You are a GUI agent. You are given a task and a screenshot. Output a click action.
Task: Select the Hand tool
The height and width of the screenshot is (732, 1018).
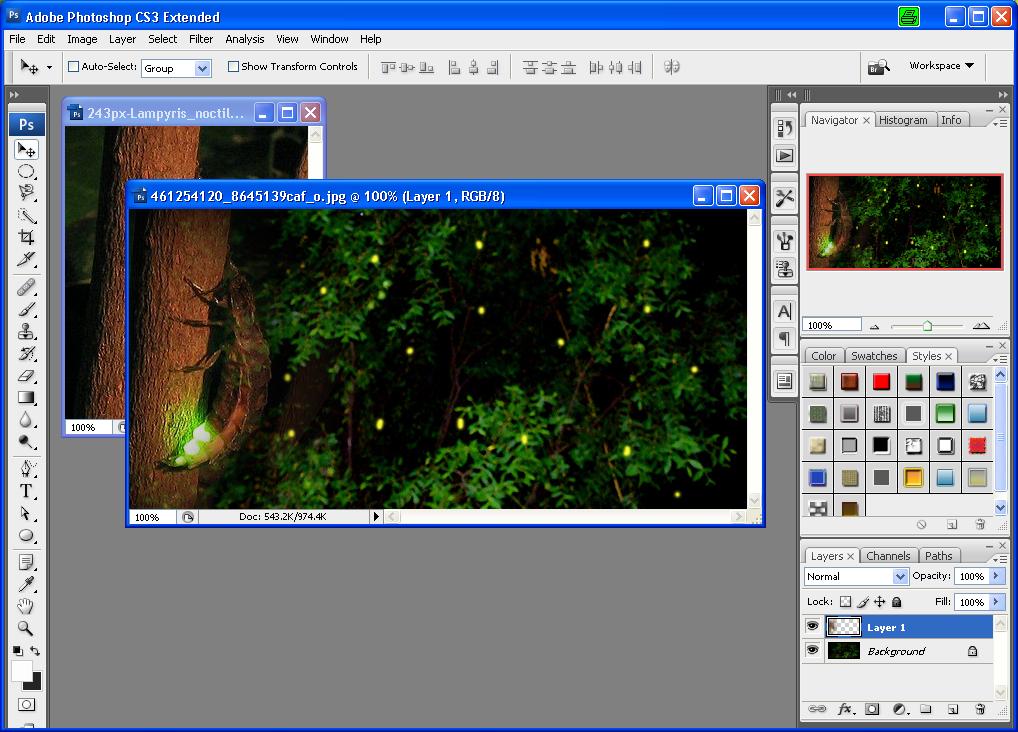[x=27, y=606]
